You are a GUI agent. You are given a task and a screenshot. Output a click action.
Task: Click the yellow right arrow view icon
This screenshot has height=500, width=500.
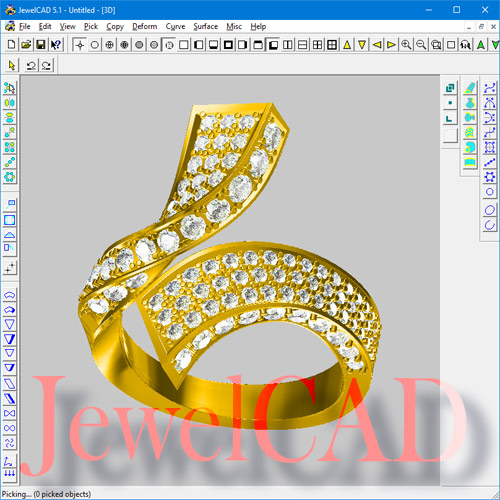pyautogui.click(x=391, y=44)
